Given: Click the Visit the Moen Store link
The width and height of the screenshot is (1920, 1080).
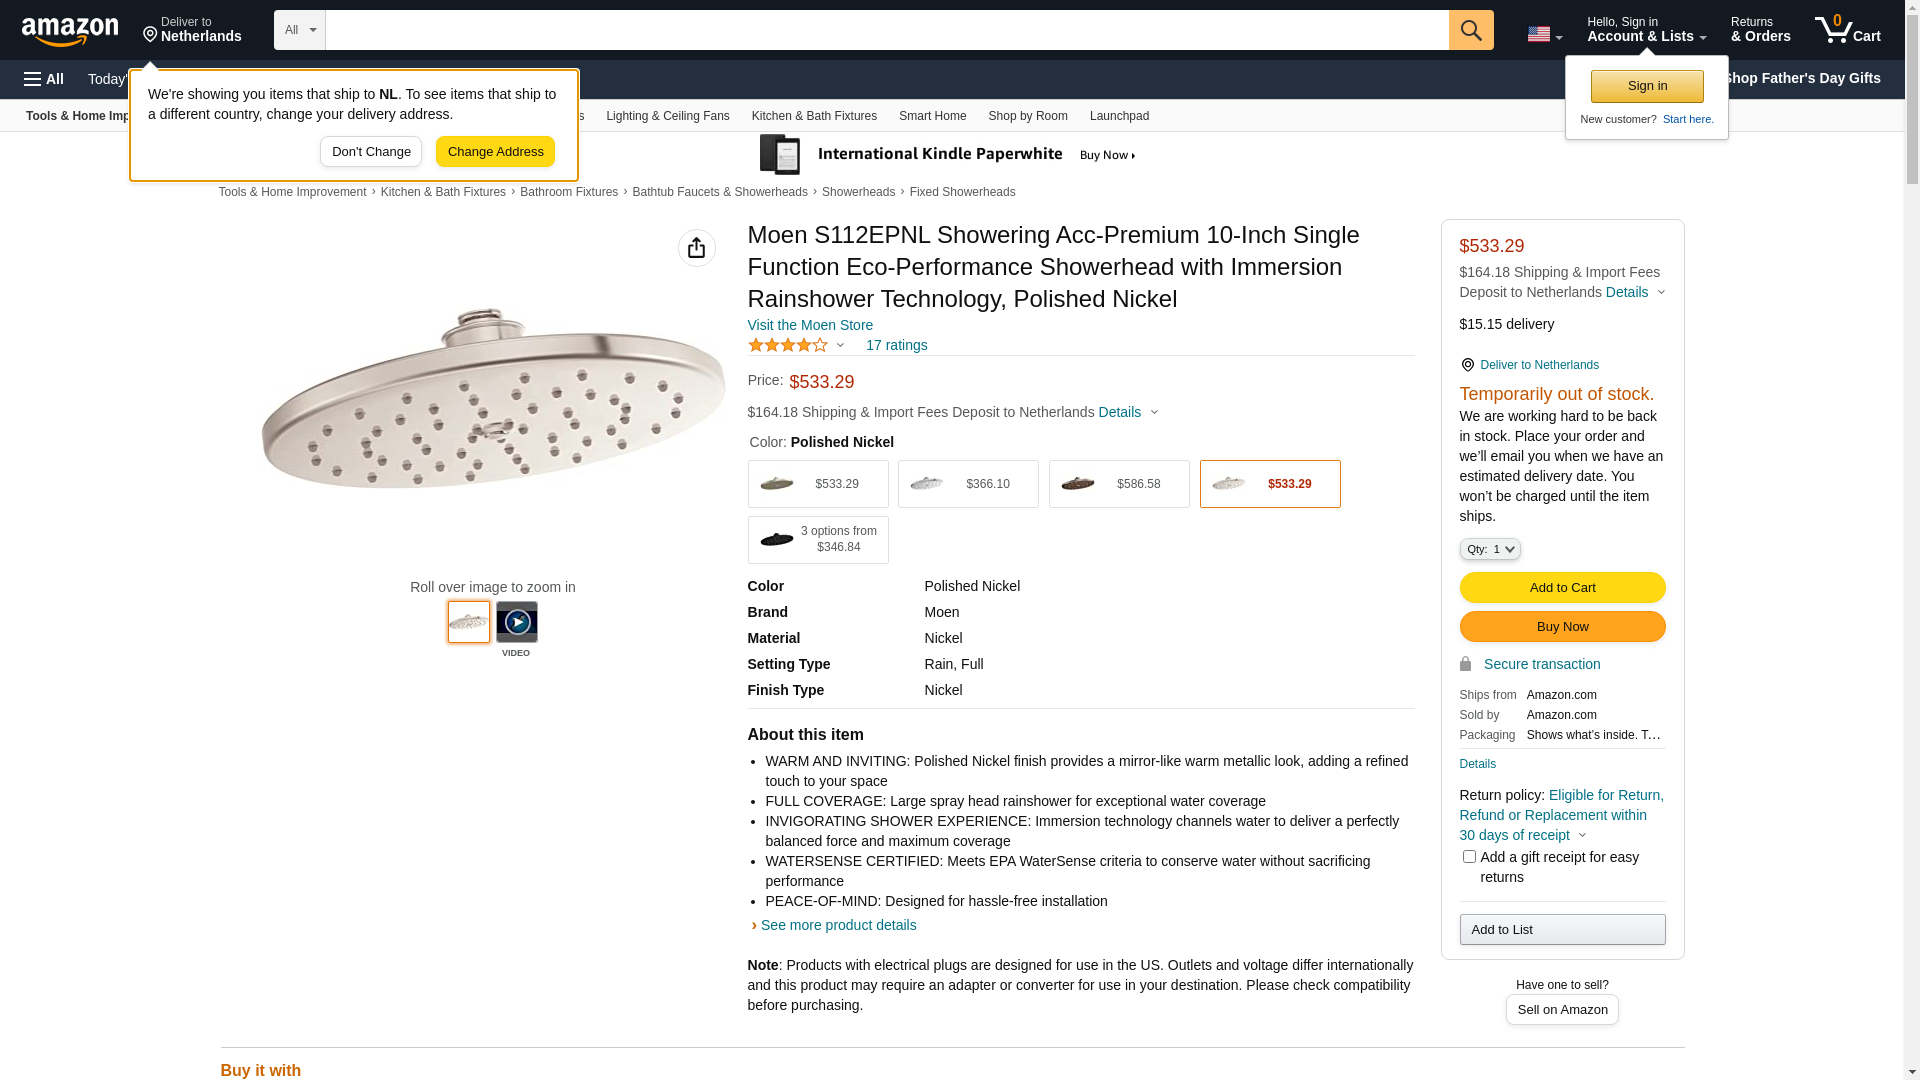Looking at the screenshot, I should [810, 325].
